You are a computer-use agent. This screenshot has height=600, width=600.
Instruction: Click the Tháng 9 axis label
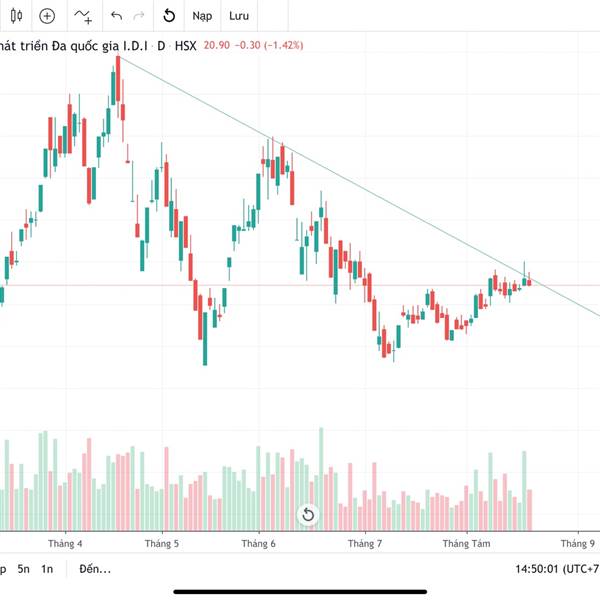(x=578, y=544)
